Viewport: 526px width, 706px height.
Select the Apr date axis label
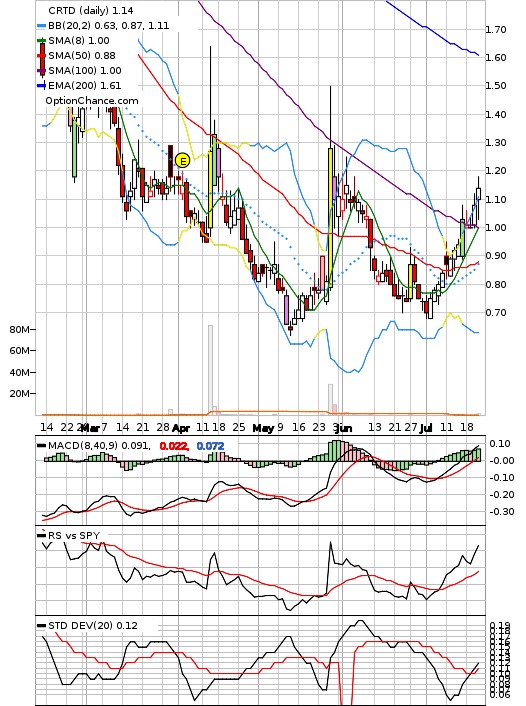(181, 427)
